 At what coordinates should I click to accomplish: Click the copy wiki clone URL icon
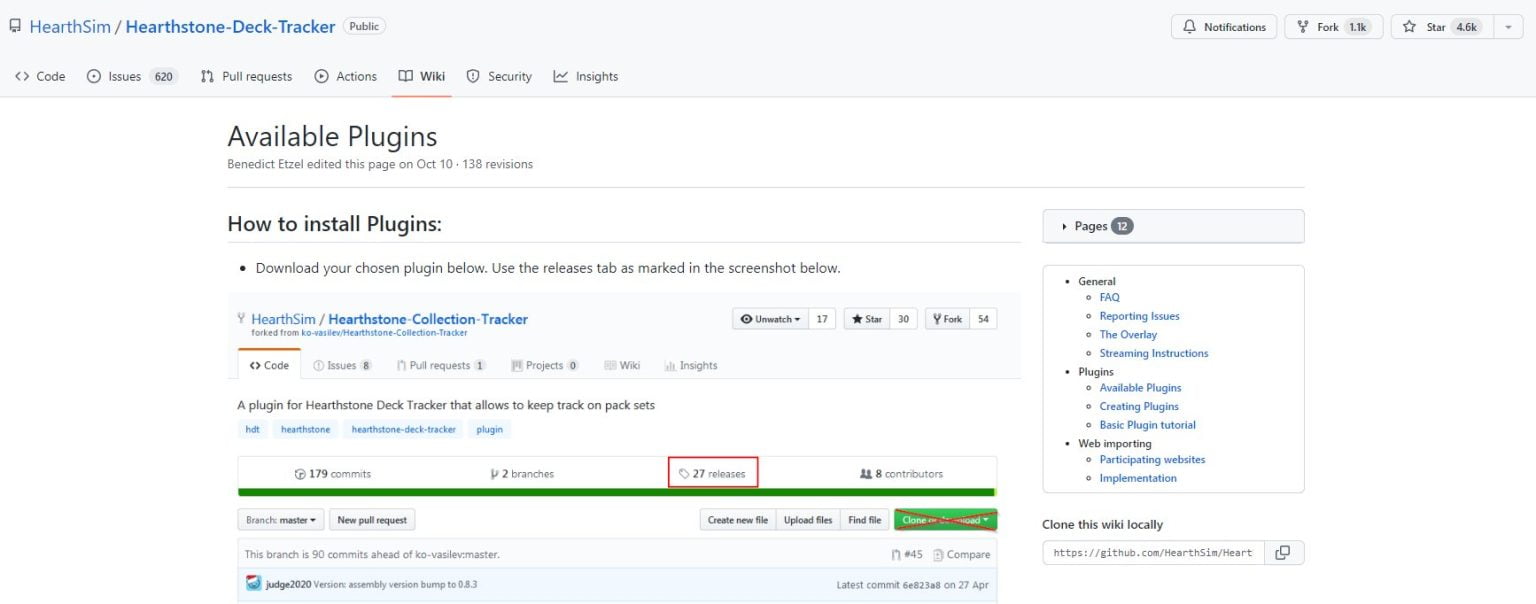point(1283,553)
